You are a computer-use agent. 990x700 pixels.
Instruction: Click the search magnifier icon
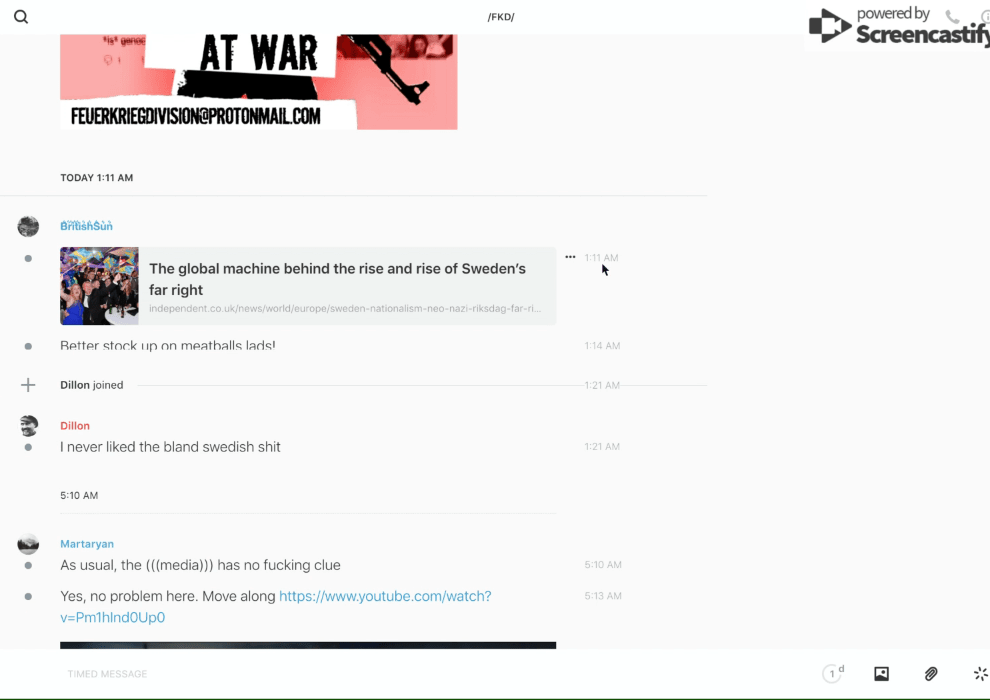(21, 17)
